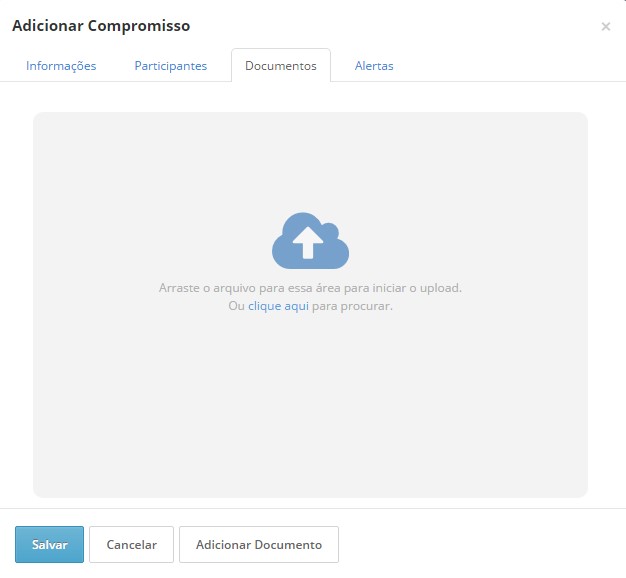Click the Cancelar button
Viewport: 626px width, 578px height.
131,545
